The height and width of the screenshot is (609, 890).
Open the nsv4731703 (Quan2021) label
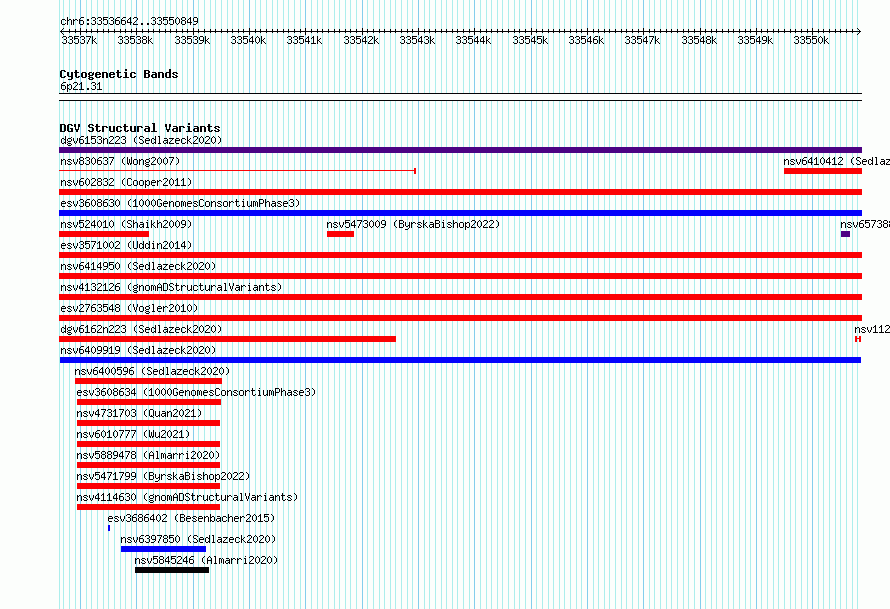pos(139,413)
